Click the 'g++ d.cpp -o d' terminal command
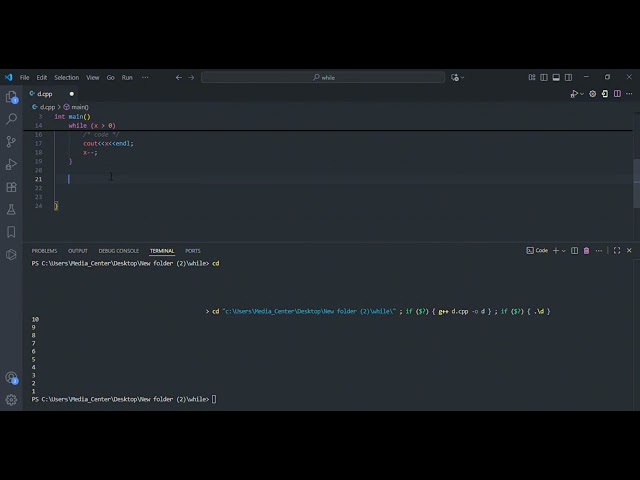This screenshot has width=640, height=480. pyautogui.click(x=462, y=311)
